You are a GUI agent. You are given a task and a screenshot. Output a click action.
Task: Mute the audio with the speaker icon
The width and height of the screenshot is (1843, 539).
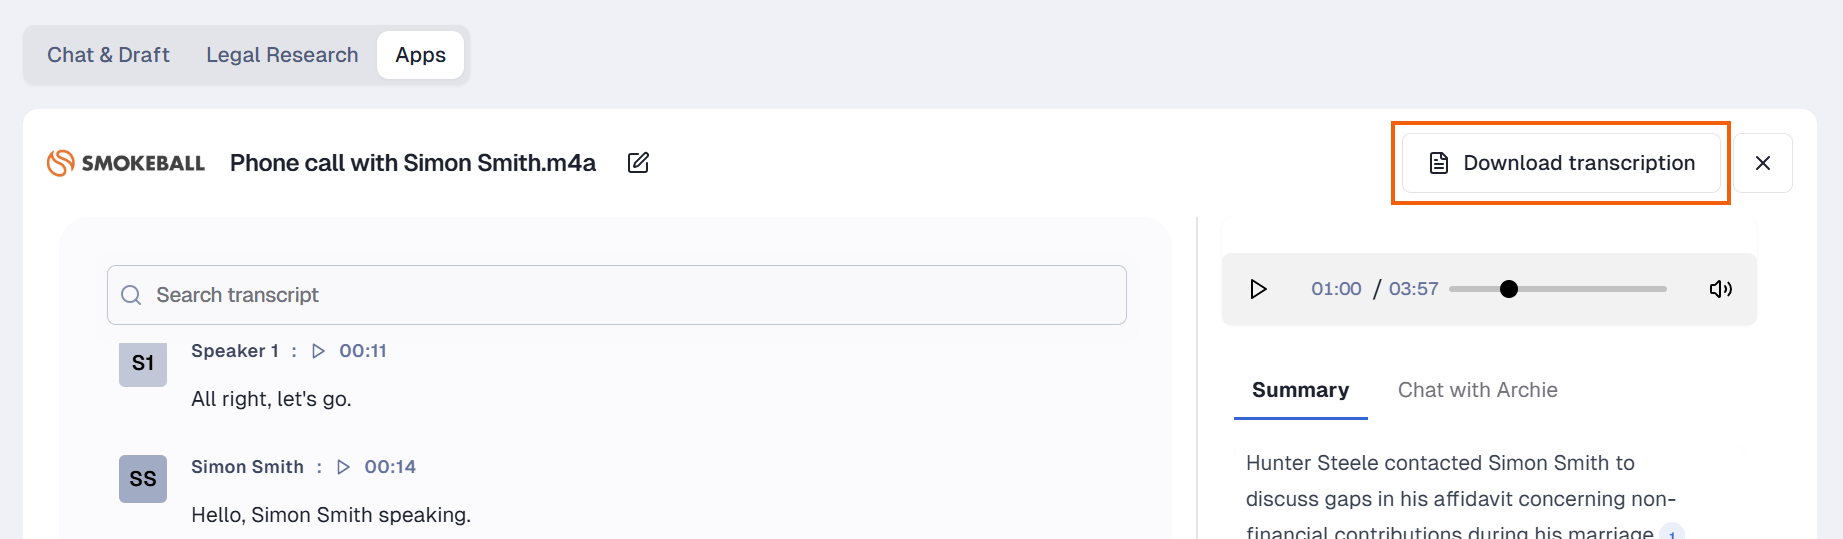[1720, 289]
